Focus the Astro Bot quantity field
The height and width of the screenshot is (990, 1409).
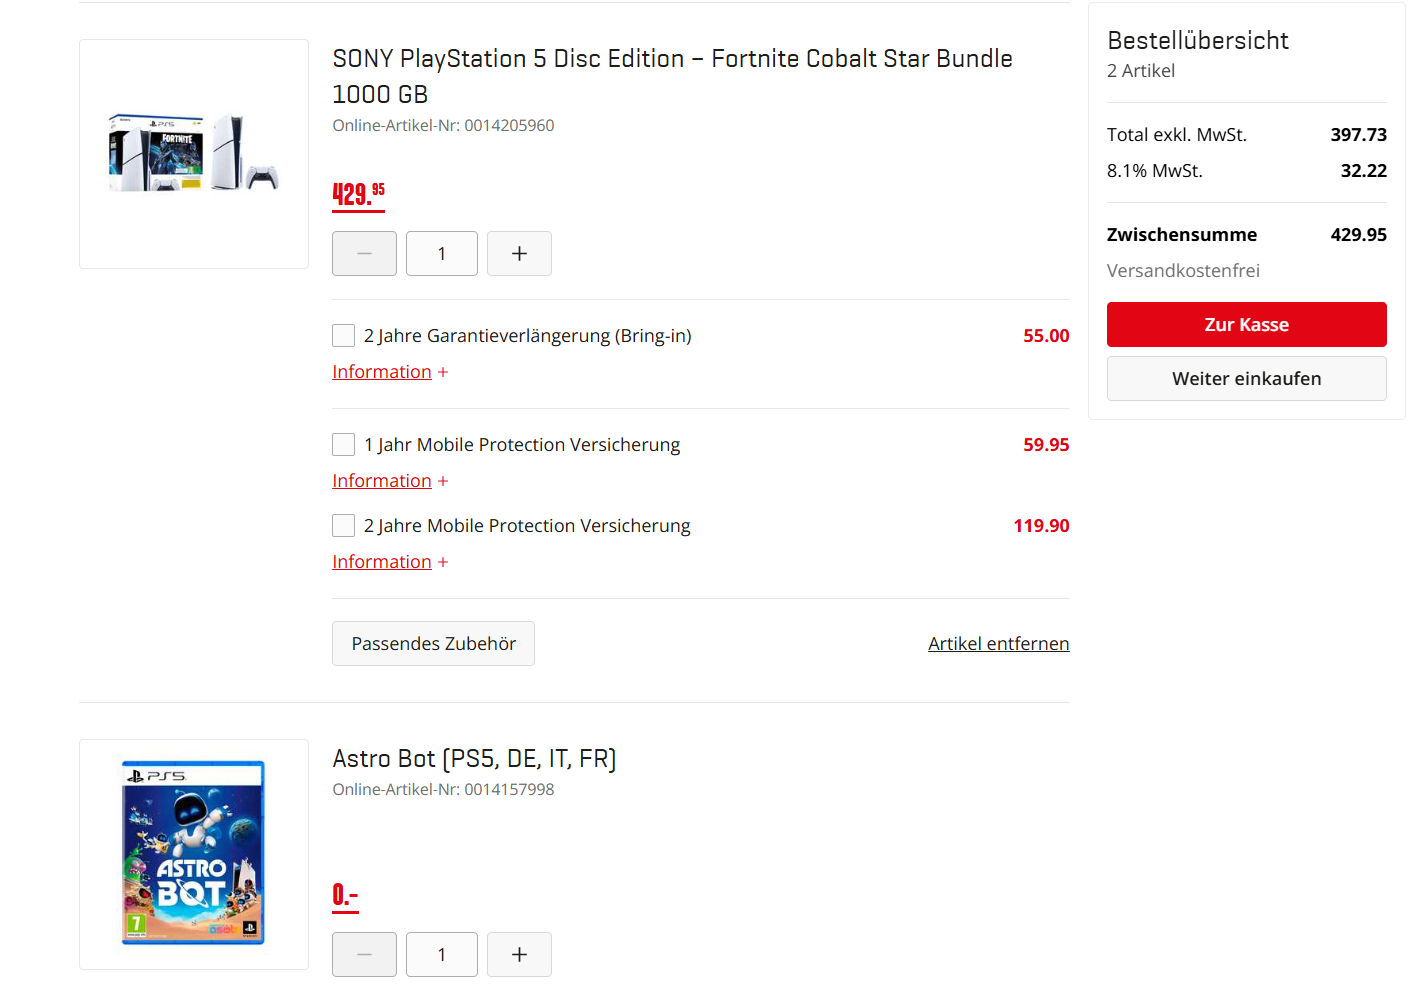click(442, 955)
